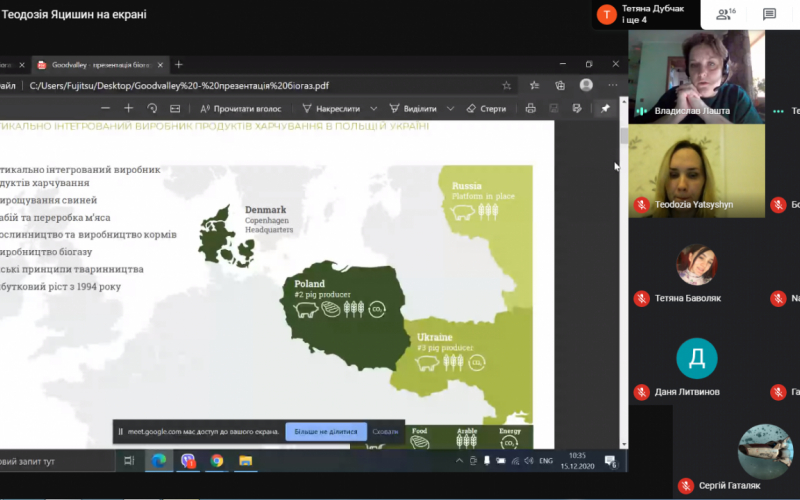Image resolution: width=800 pixels, height=500 pixels.
Task: Click the save icon in PDF toolbar
Action: click(x=554, y=108)
